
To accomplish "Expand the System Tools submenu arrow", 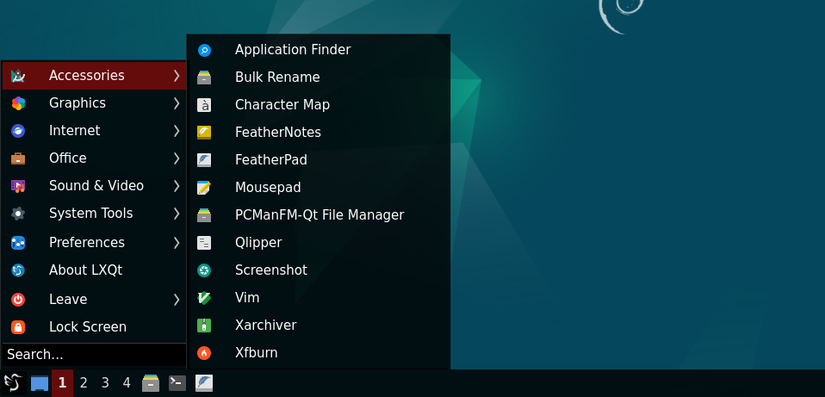I will pos(177,213).
